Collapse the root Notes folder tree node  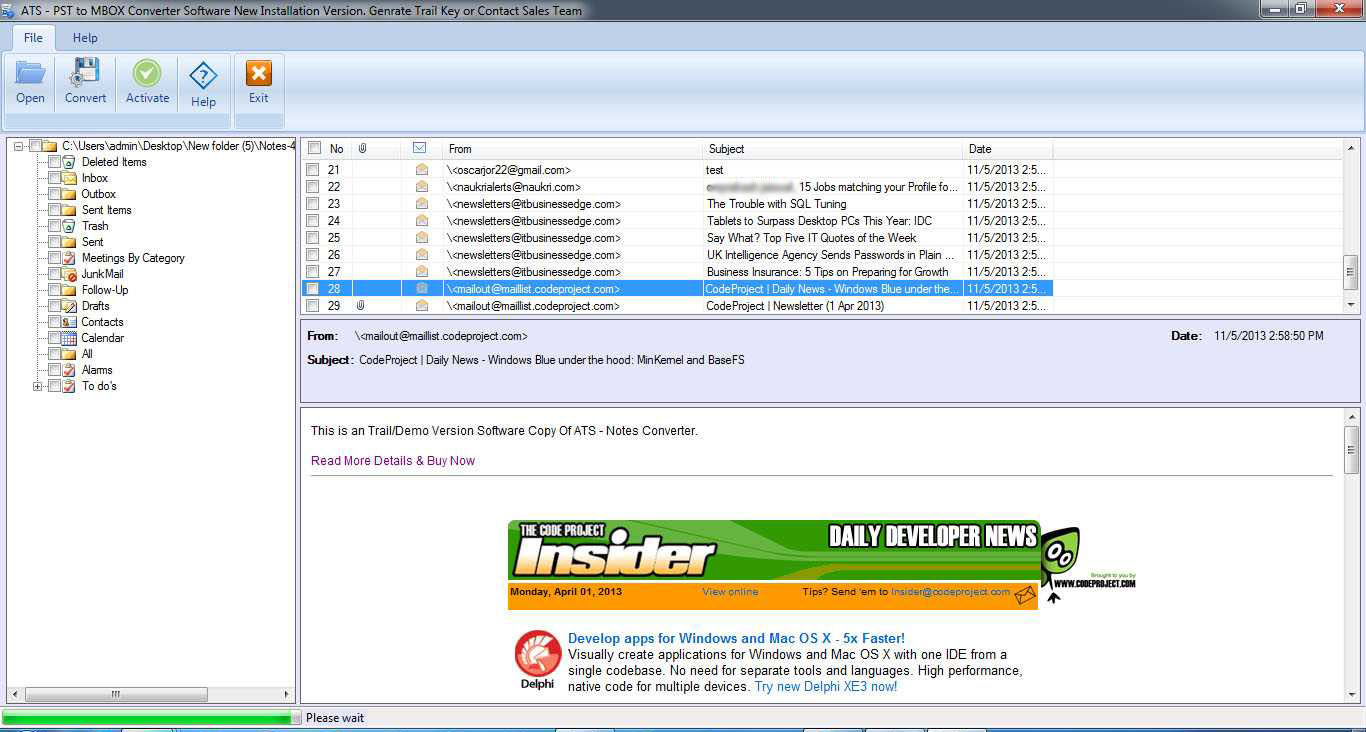tap(19, 146)
